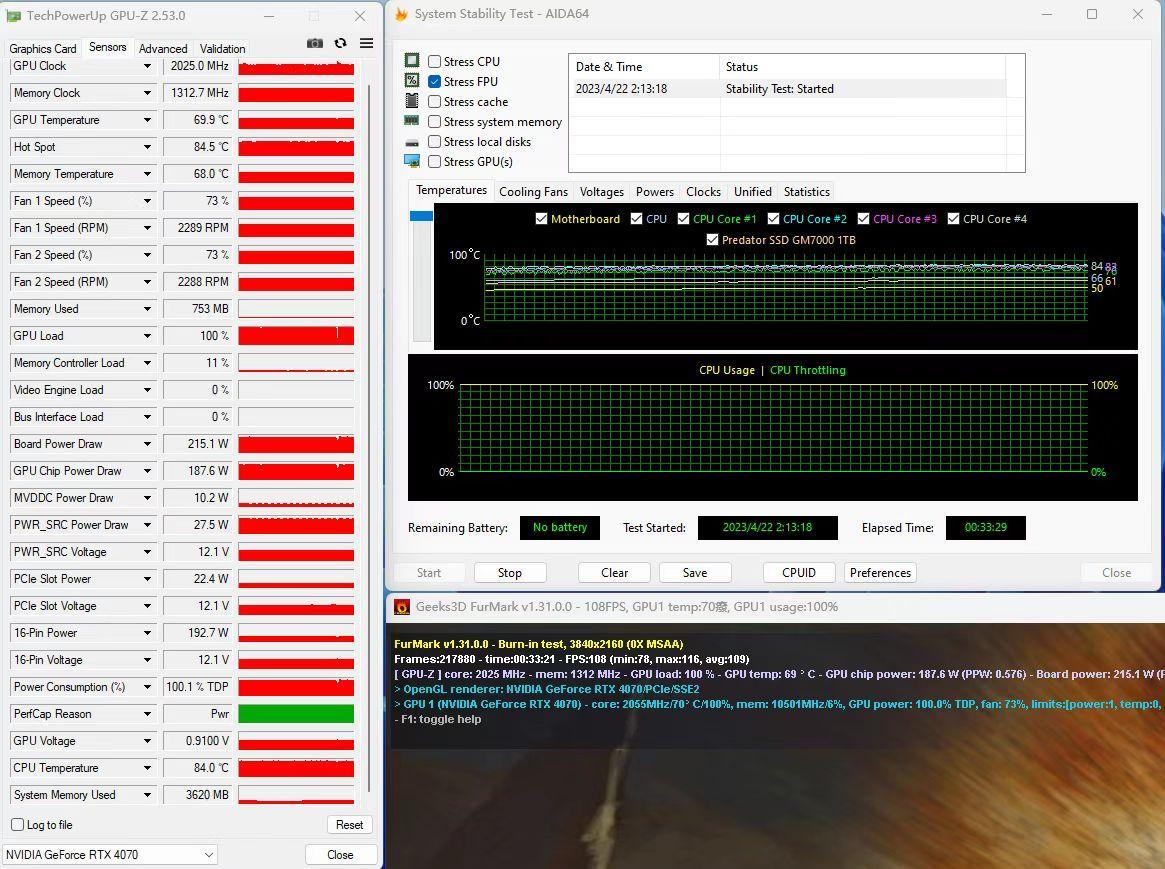Open GPU Clock sensor dropdown arrow
The width and height of the screenshot is (1165, 869).
click(x=147, y=66)
